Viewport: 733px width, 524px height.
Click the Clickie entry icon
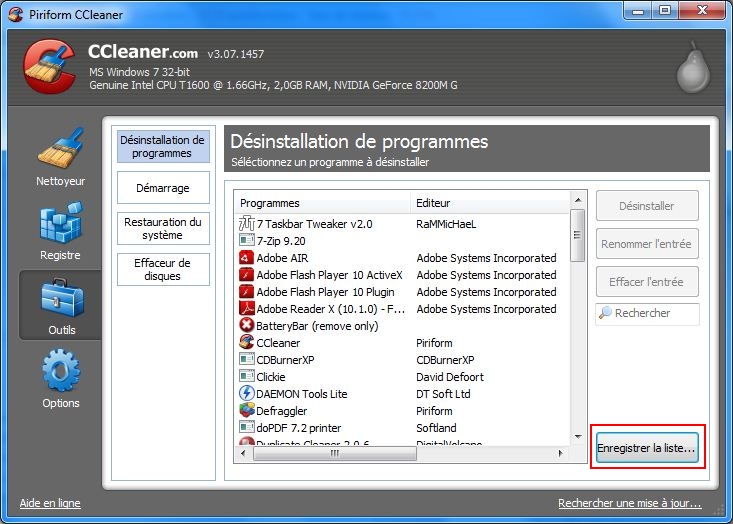[246, 376]
